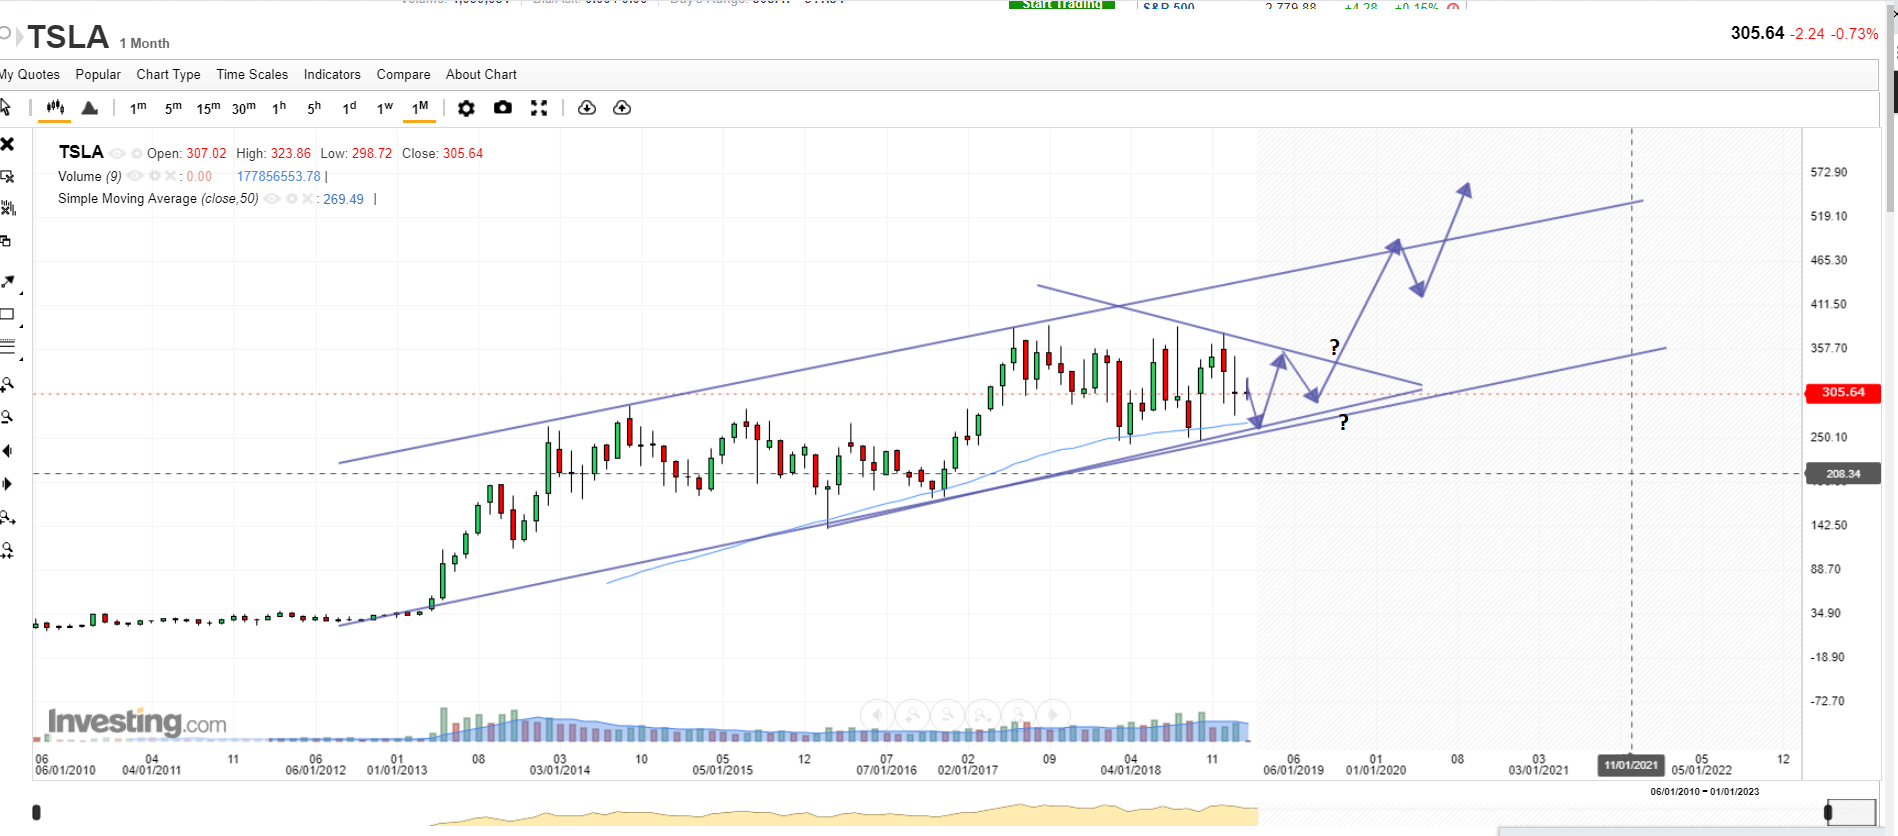
Task: Switch to the 1w timeframe
Action: coord(385,108)
